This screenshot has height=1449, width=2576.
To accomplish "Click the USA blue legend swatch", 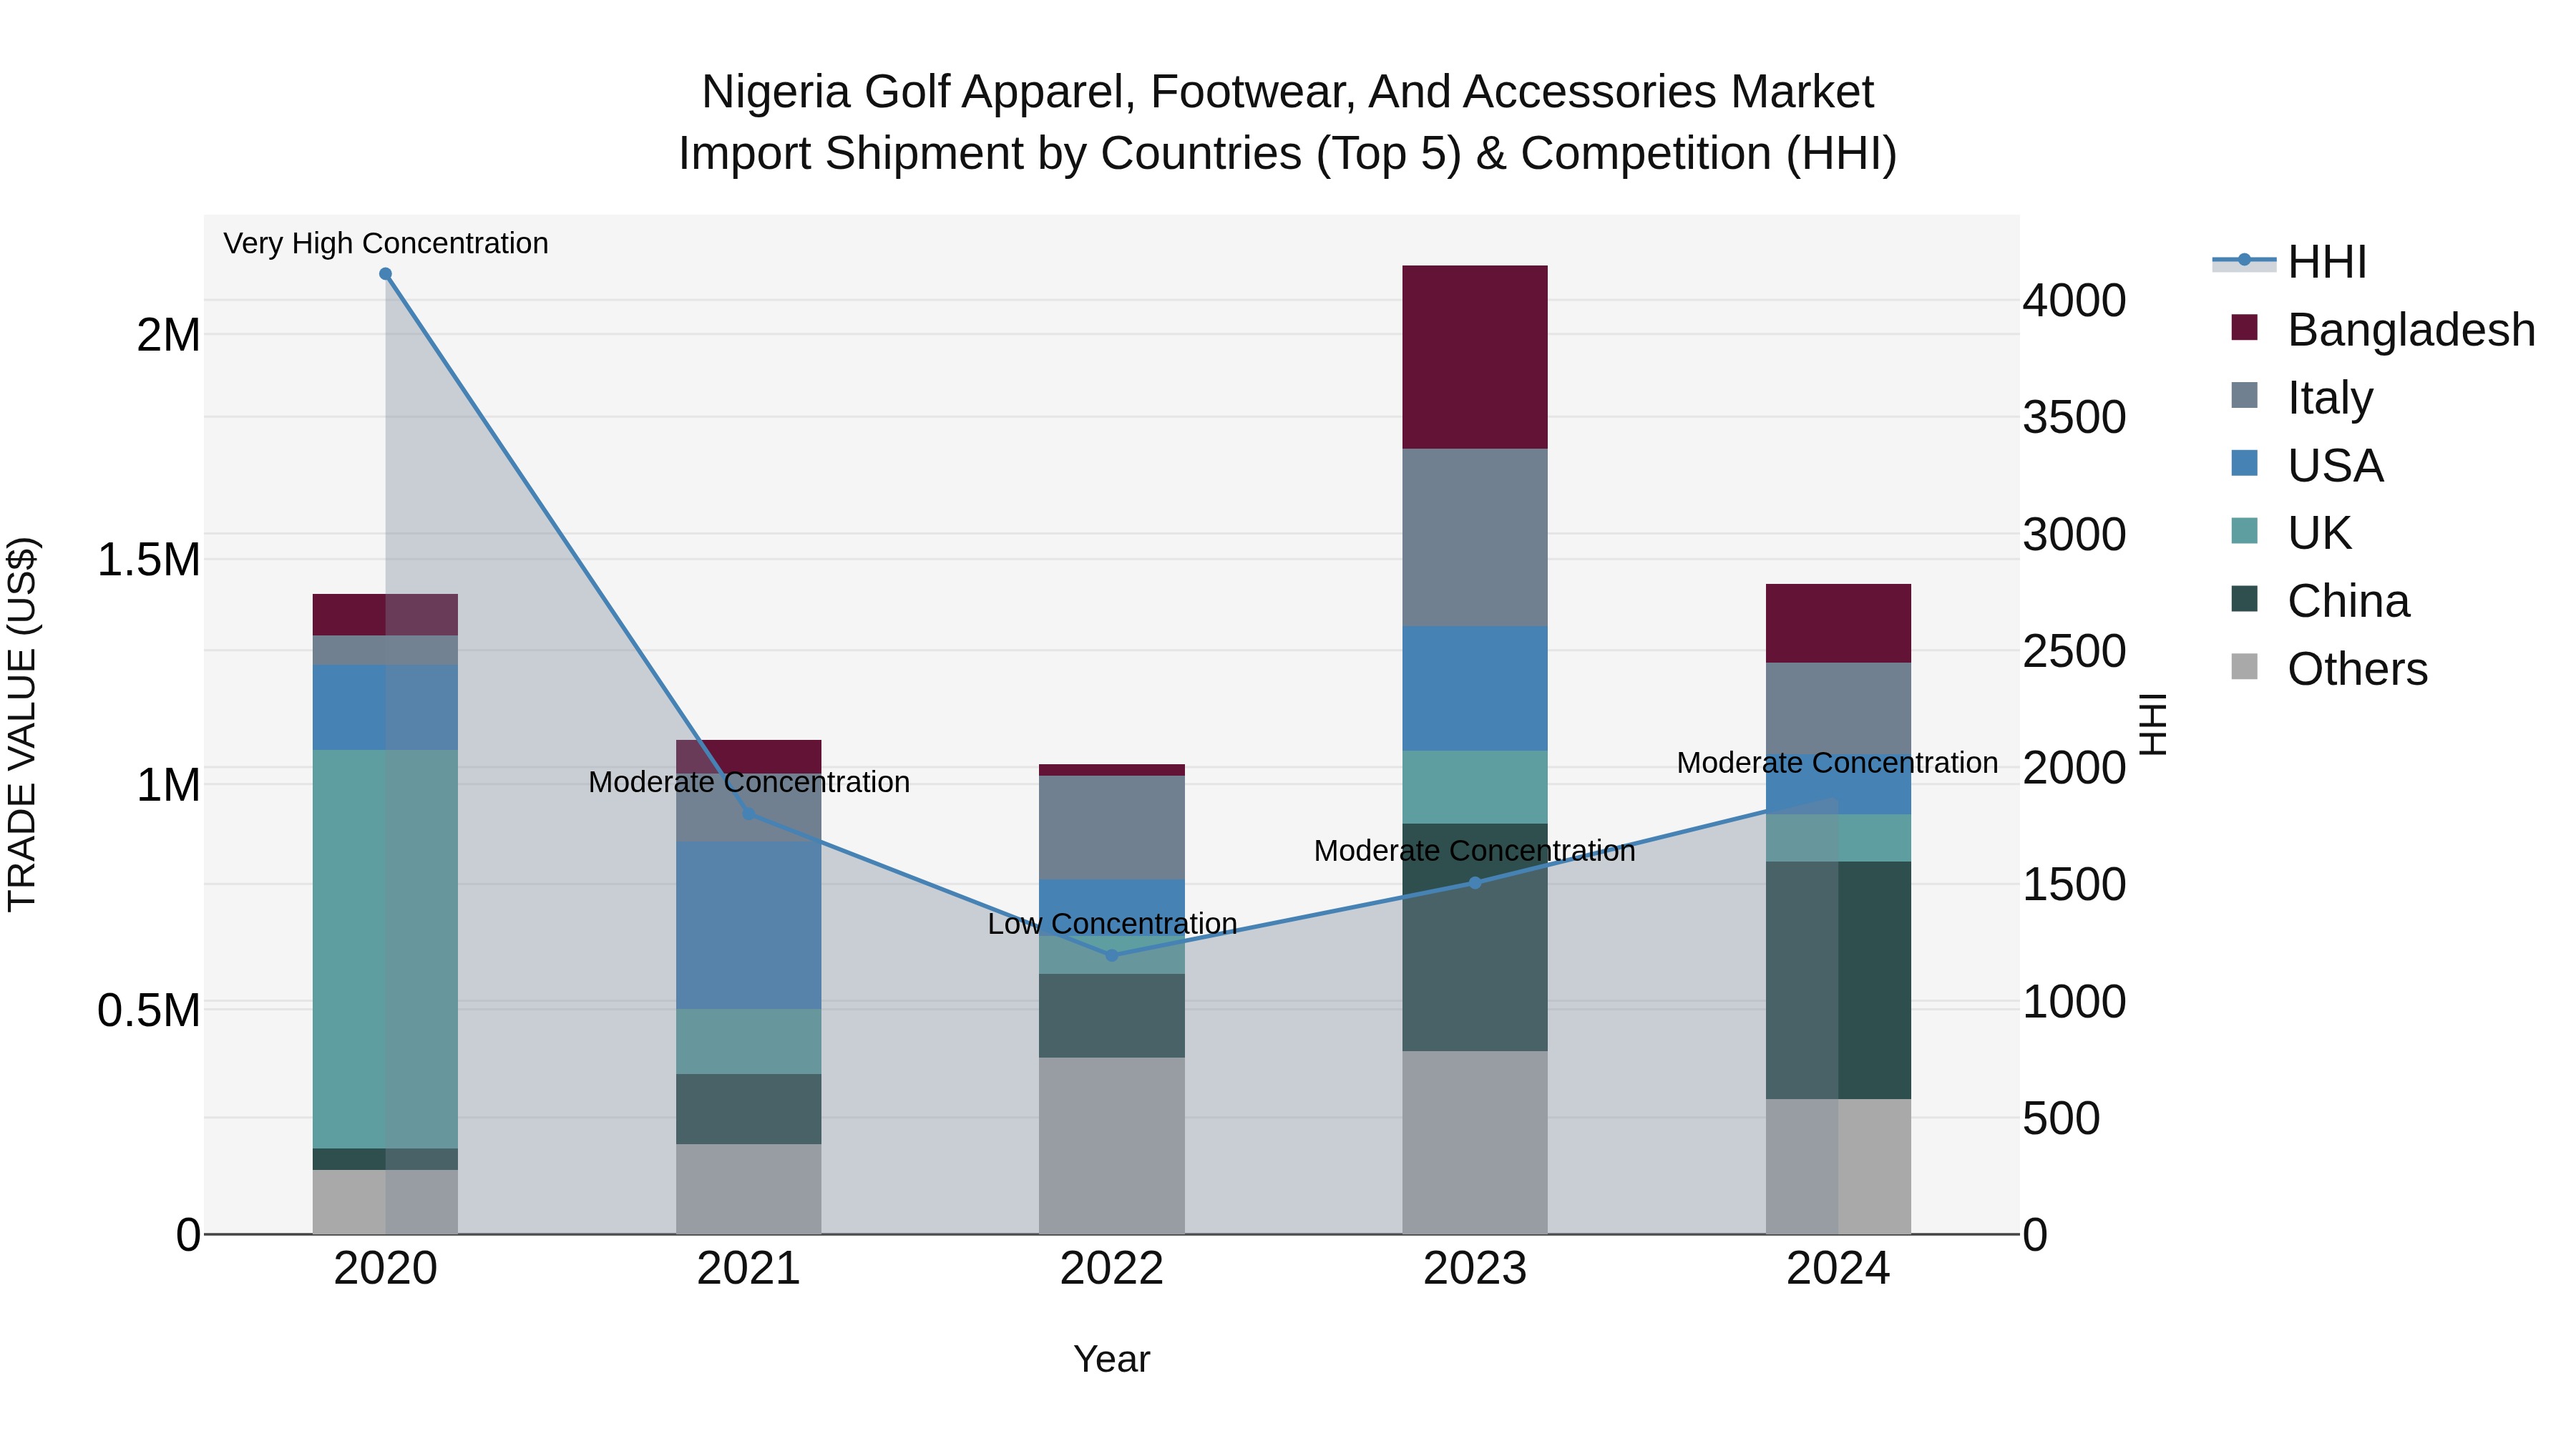I will click(2244, 463).
